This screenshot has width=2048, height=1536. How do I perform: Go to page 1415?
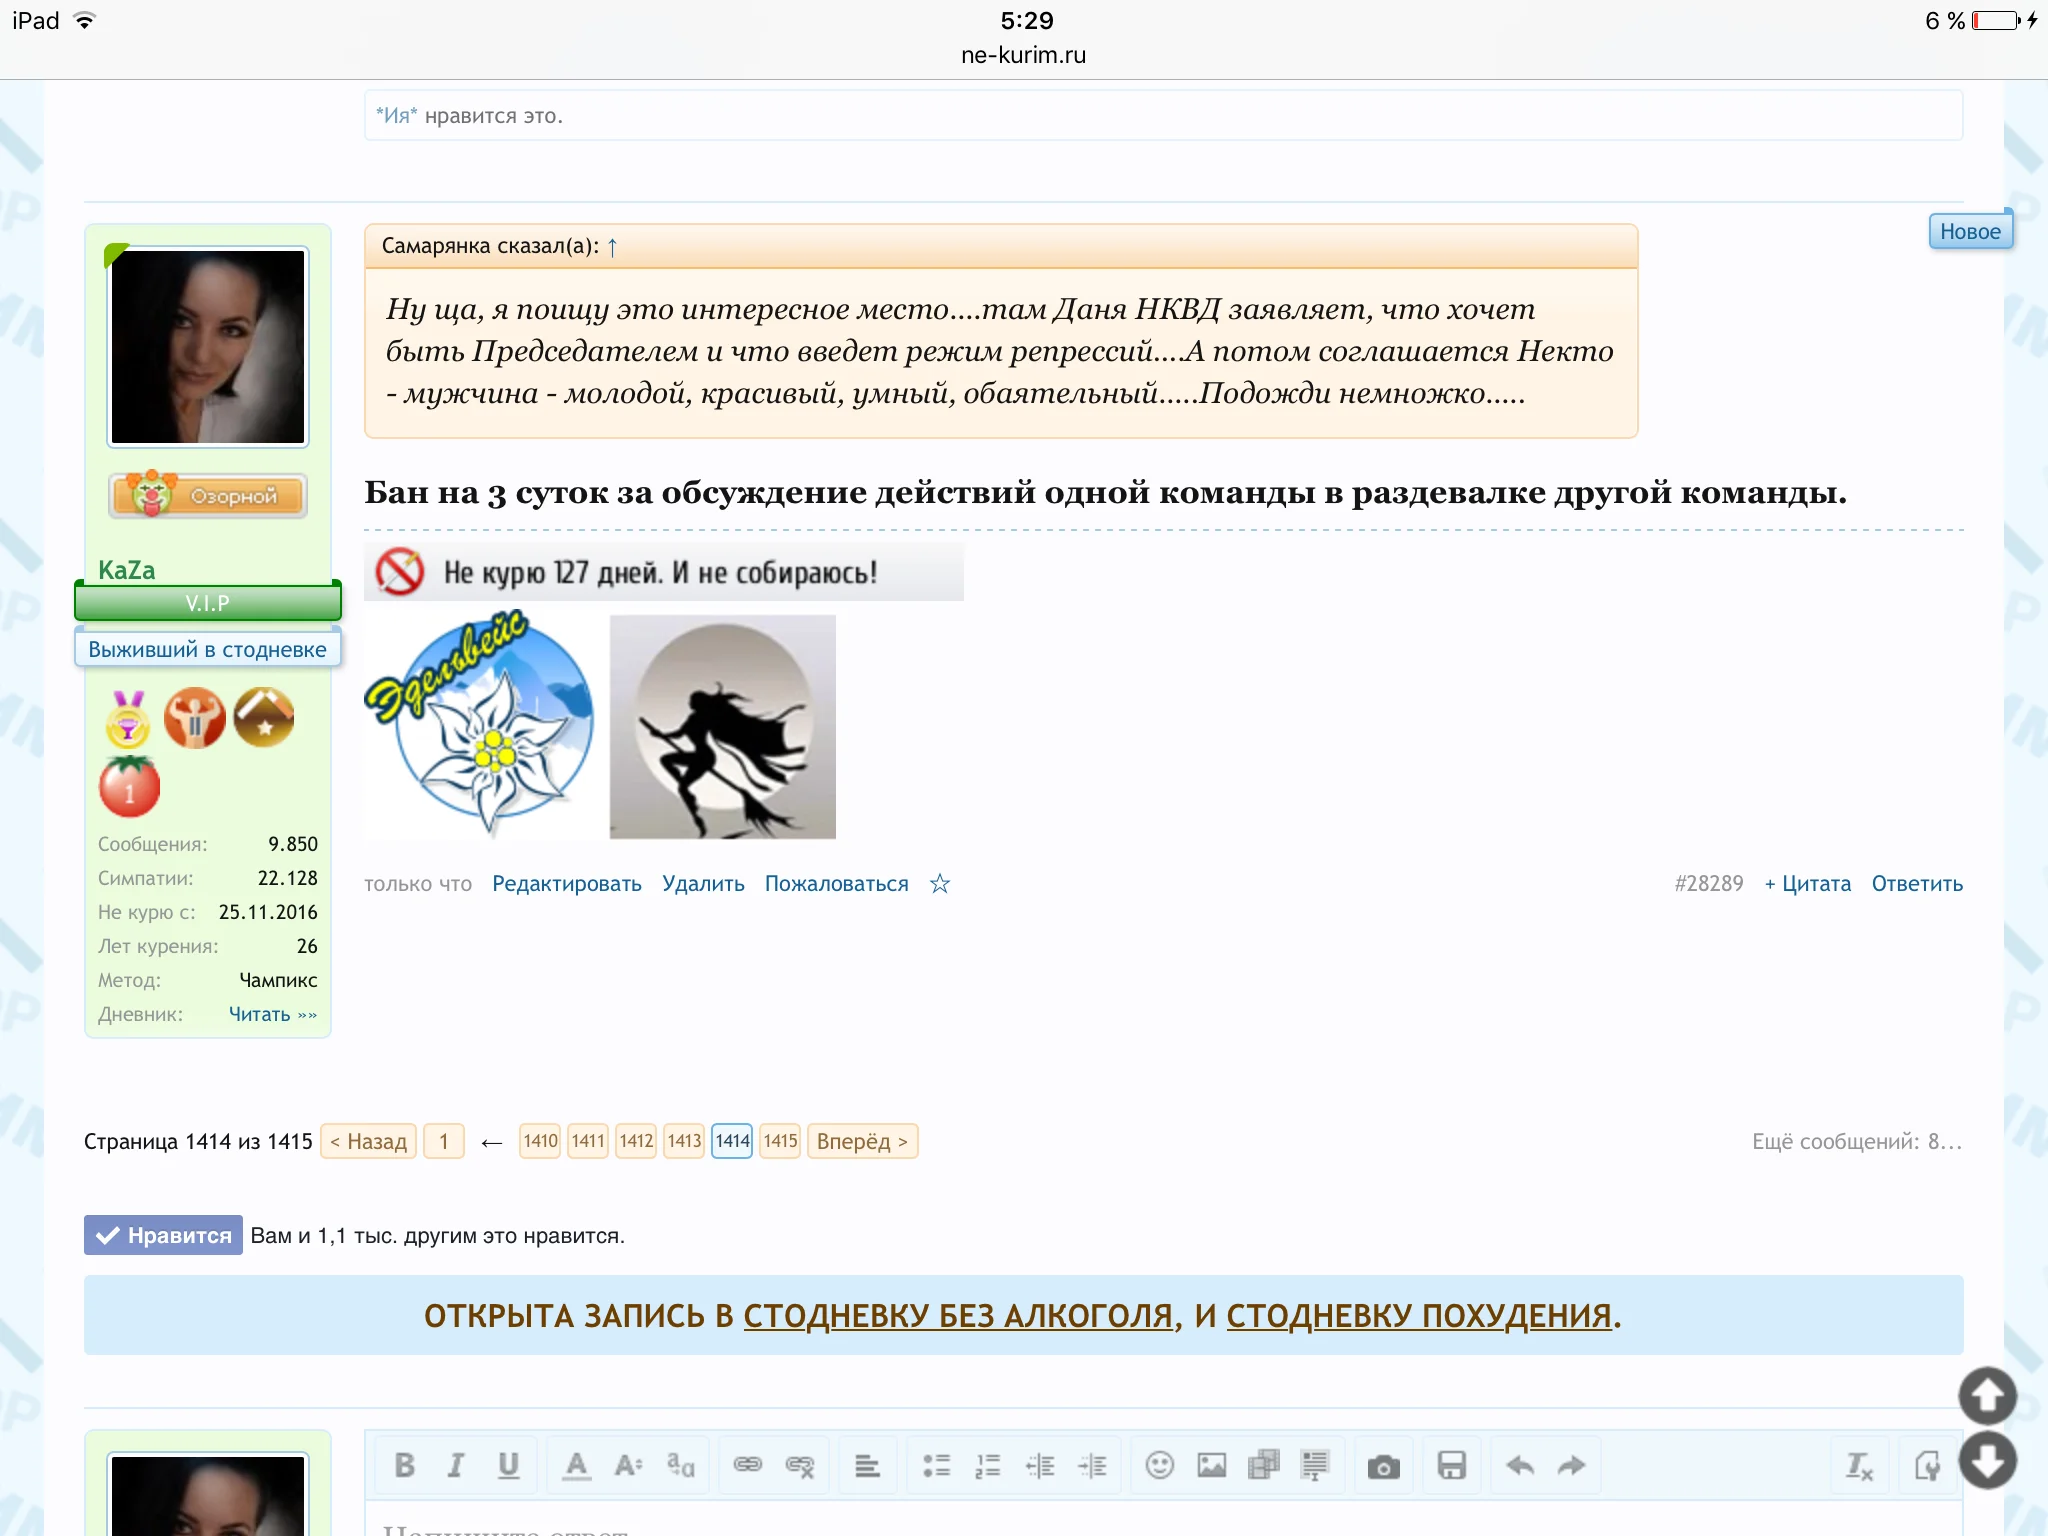[x=780, y=1141]
